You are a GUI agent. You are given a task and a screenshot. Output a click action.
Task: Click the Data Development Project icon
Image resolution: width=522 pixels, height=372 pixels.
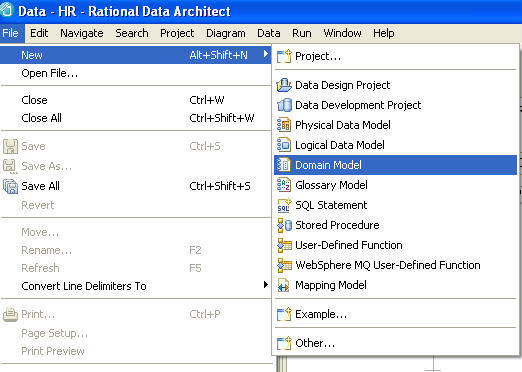click(x=284, y=105)
